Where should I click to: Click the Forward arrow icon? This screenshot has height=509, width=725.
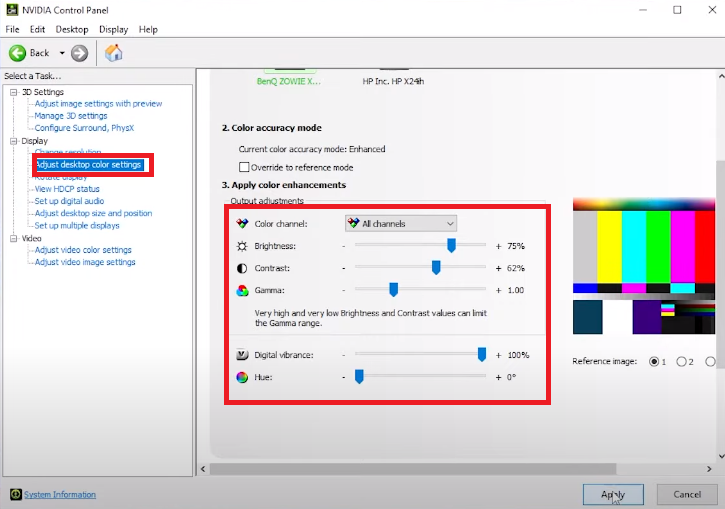point(79,53)
